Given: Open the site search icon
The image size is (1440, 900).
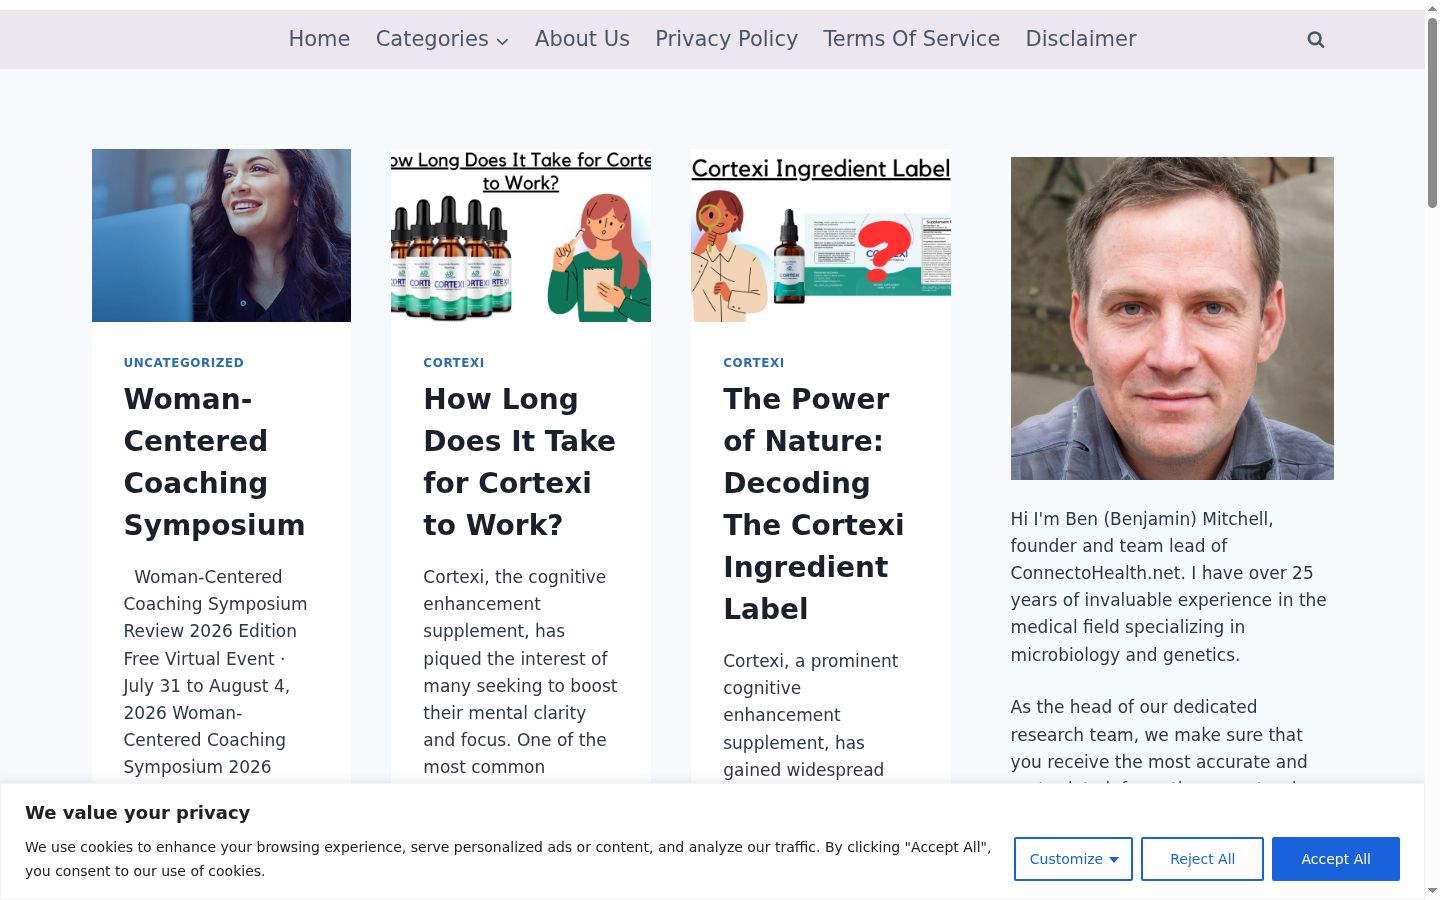Looking at the screenshot, I should [1316, 40].
